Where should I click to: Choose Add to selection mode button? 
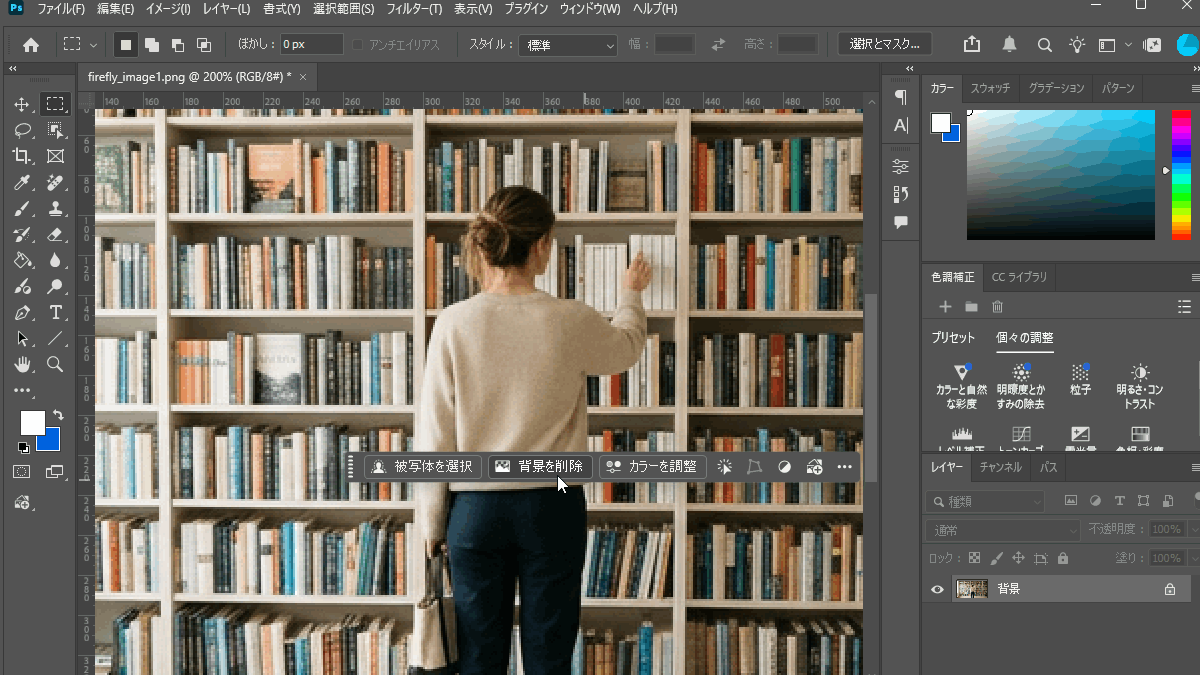pyautogui.click(x=152, y=45)
